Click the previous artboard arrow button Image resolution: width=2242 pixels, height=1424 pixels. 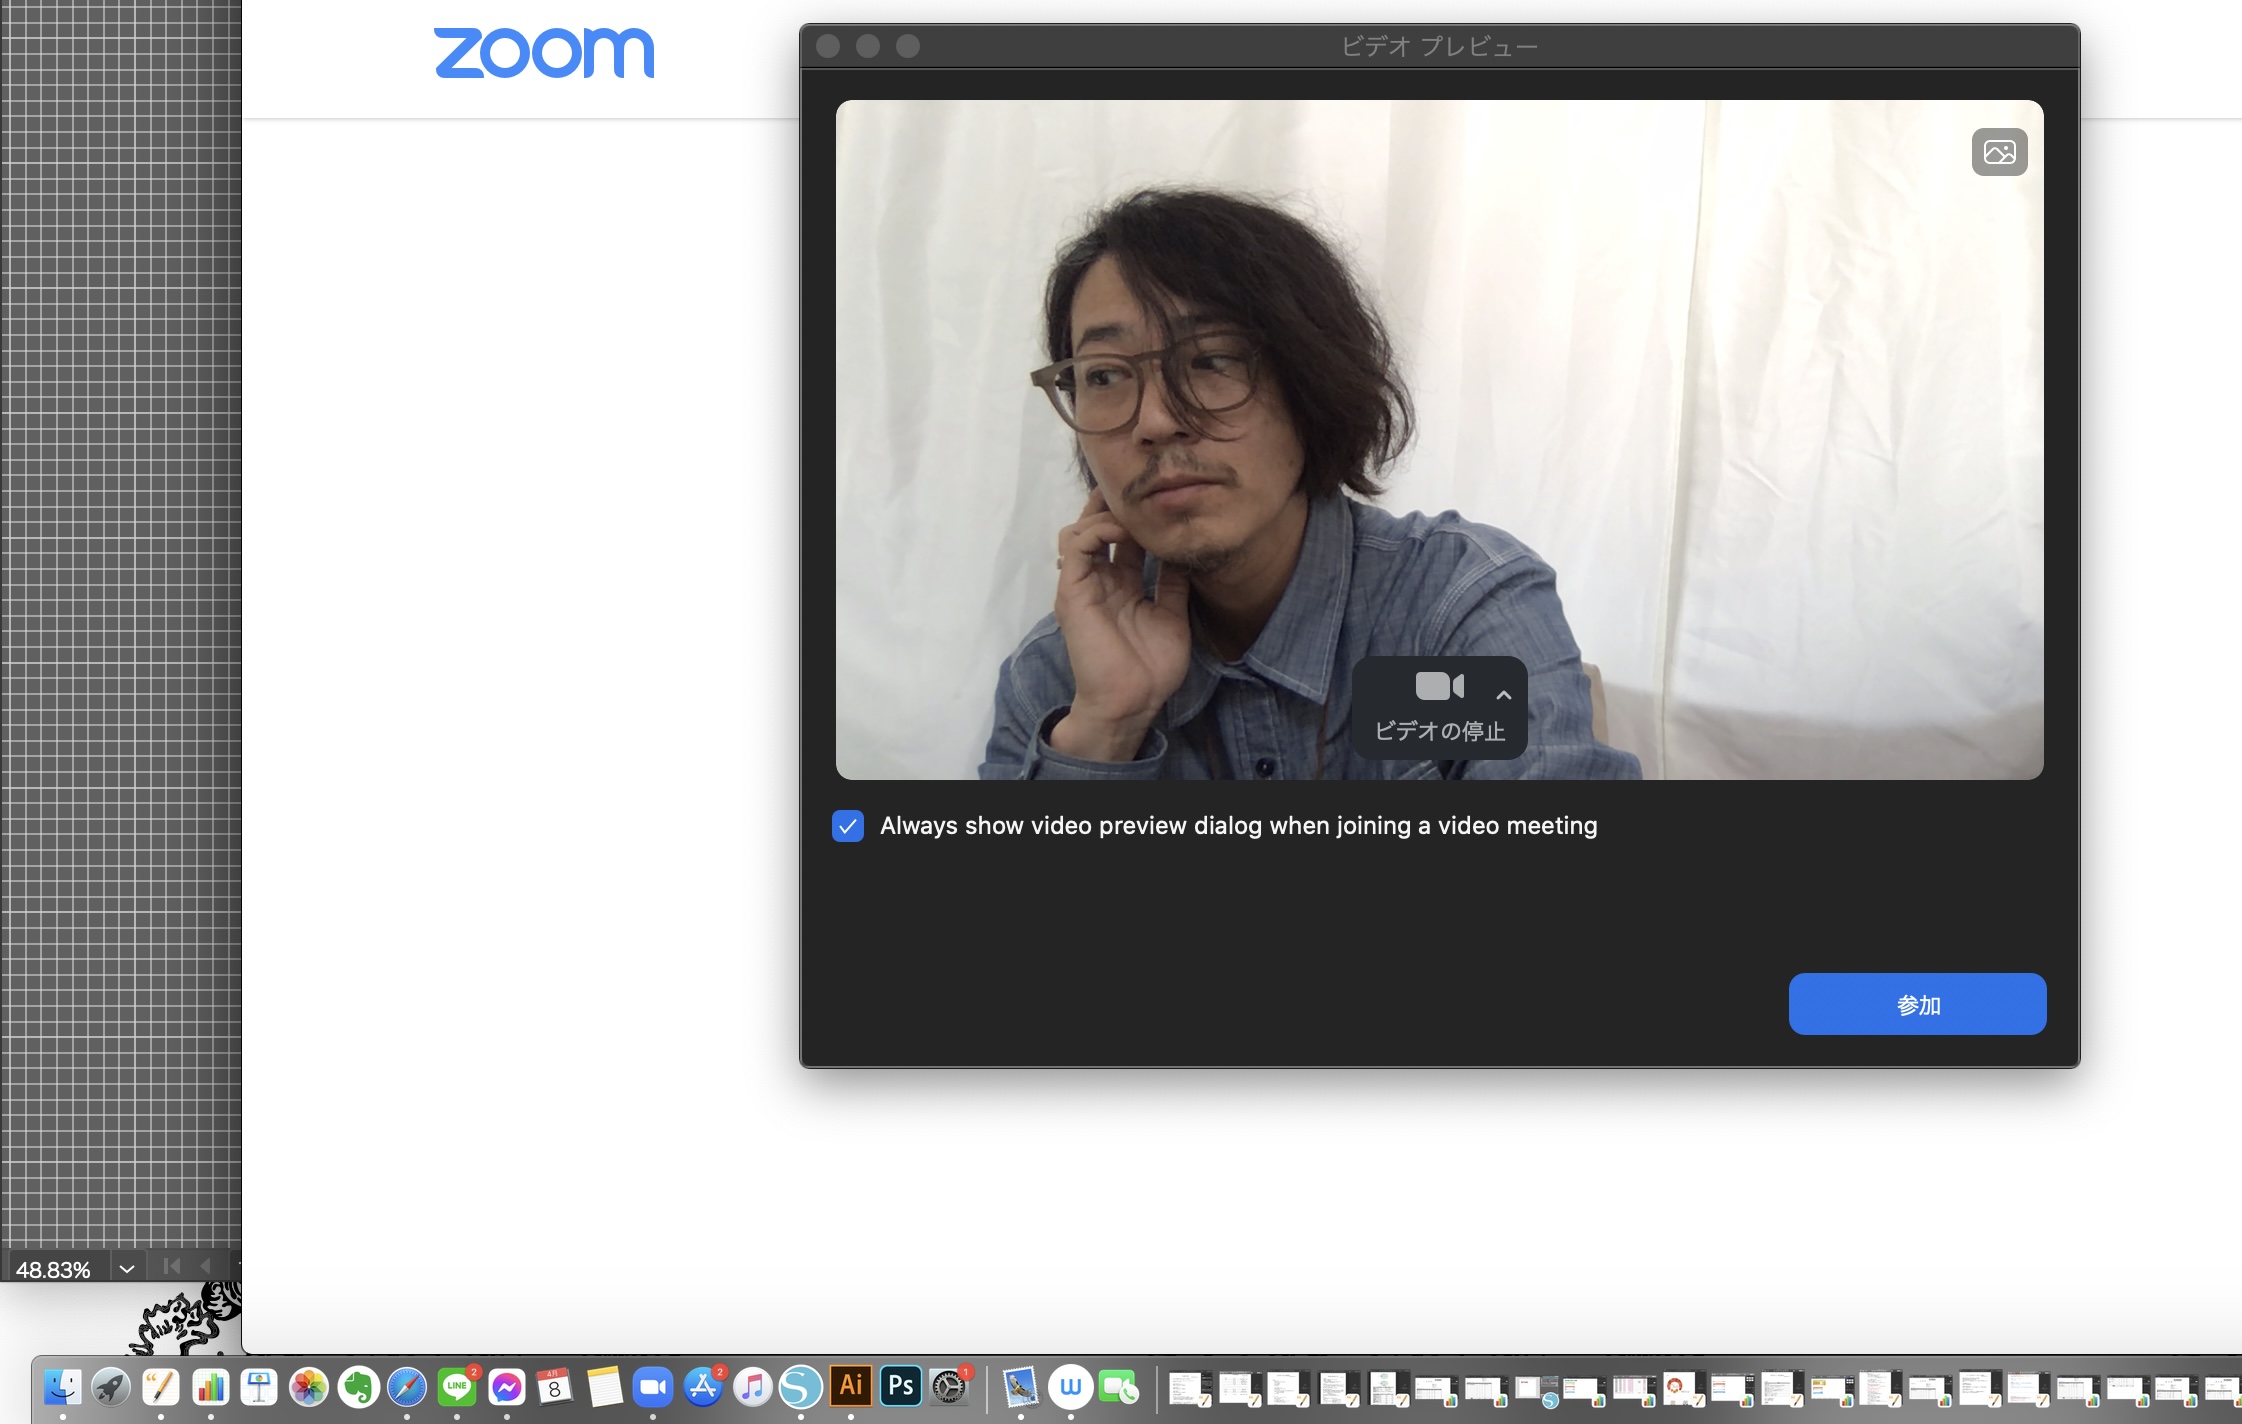pos(206,1266)
